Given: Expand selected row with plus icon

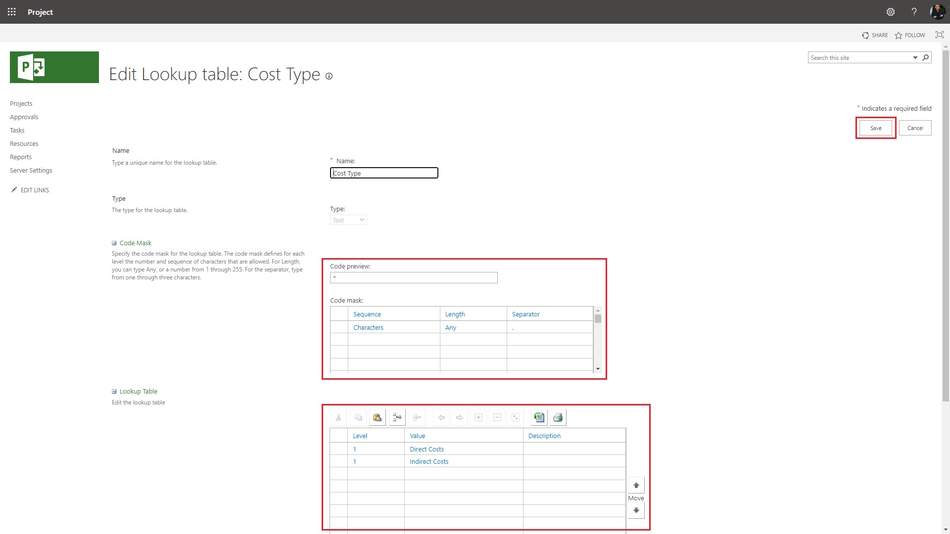Looking at the screenshot, I should (x=478, y=417).
